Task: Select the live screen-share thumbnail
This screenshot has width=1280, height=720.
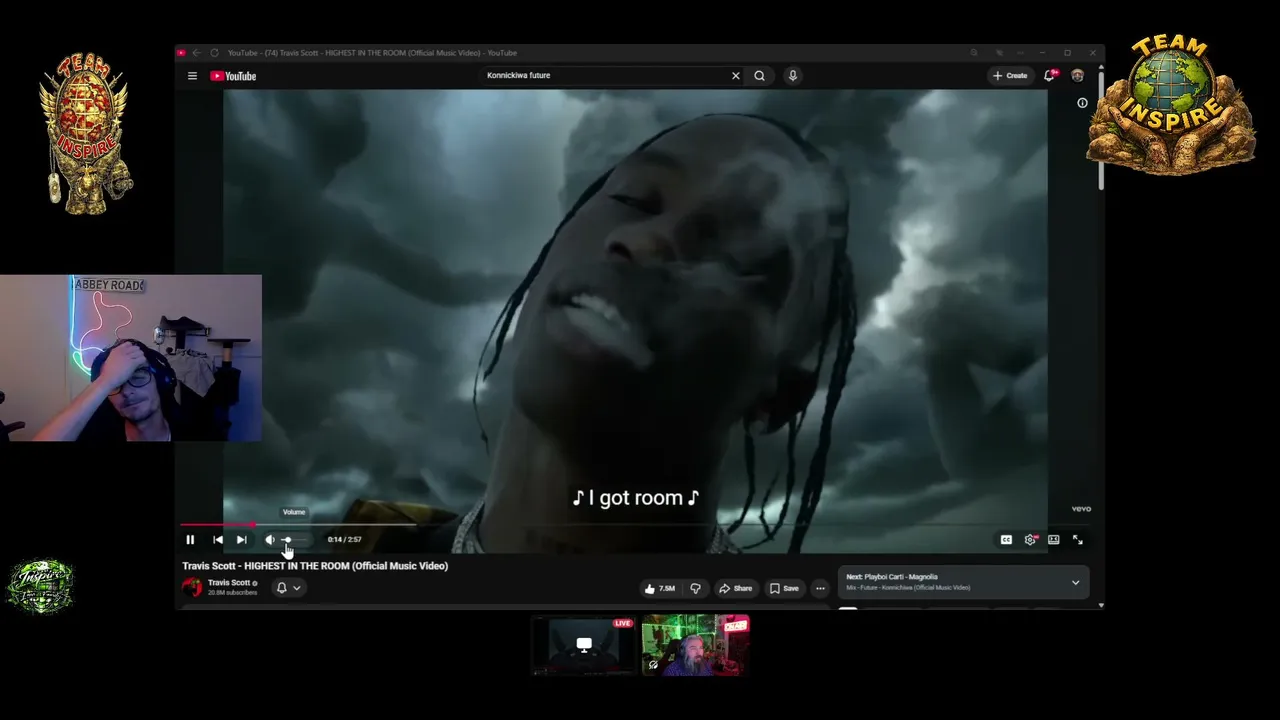Action: click(584, 645)
